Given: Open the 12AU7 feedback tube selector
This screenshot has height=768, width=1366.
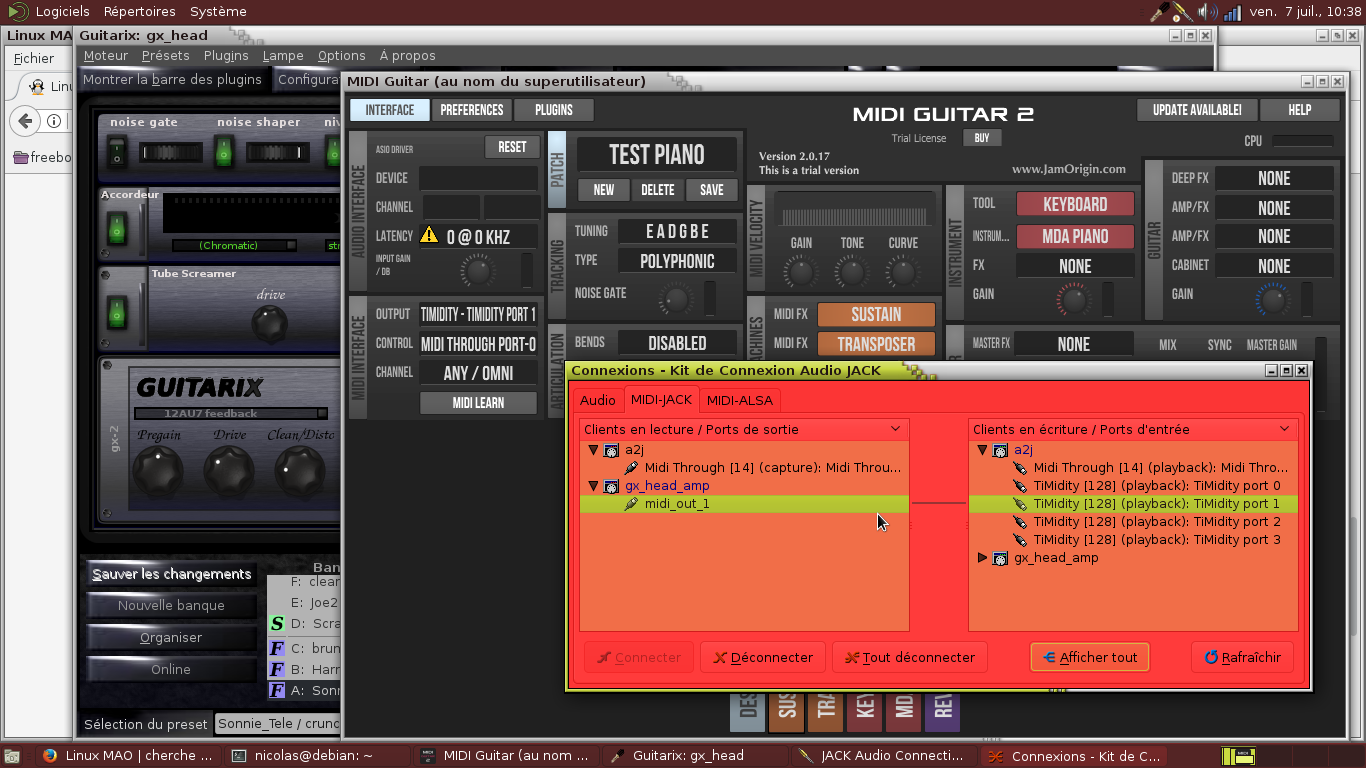Looking at the screenshot, I should pos(231,413).
